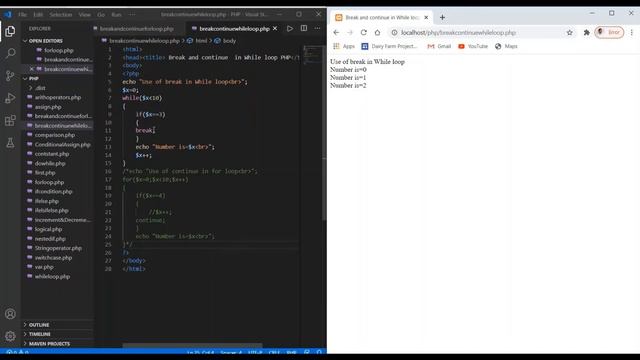Open Chrome Extensions puzzle icon
This screenshot has height=360, width=640.
pyautogui.click(x=587, y=32)
